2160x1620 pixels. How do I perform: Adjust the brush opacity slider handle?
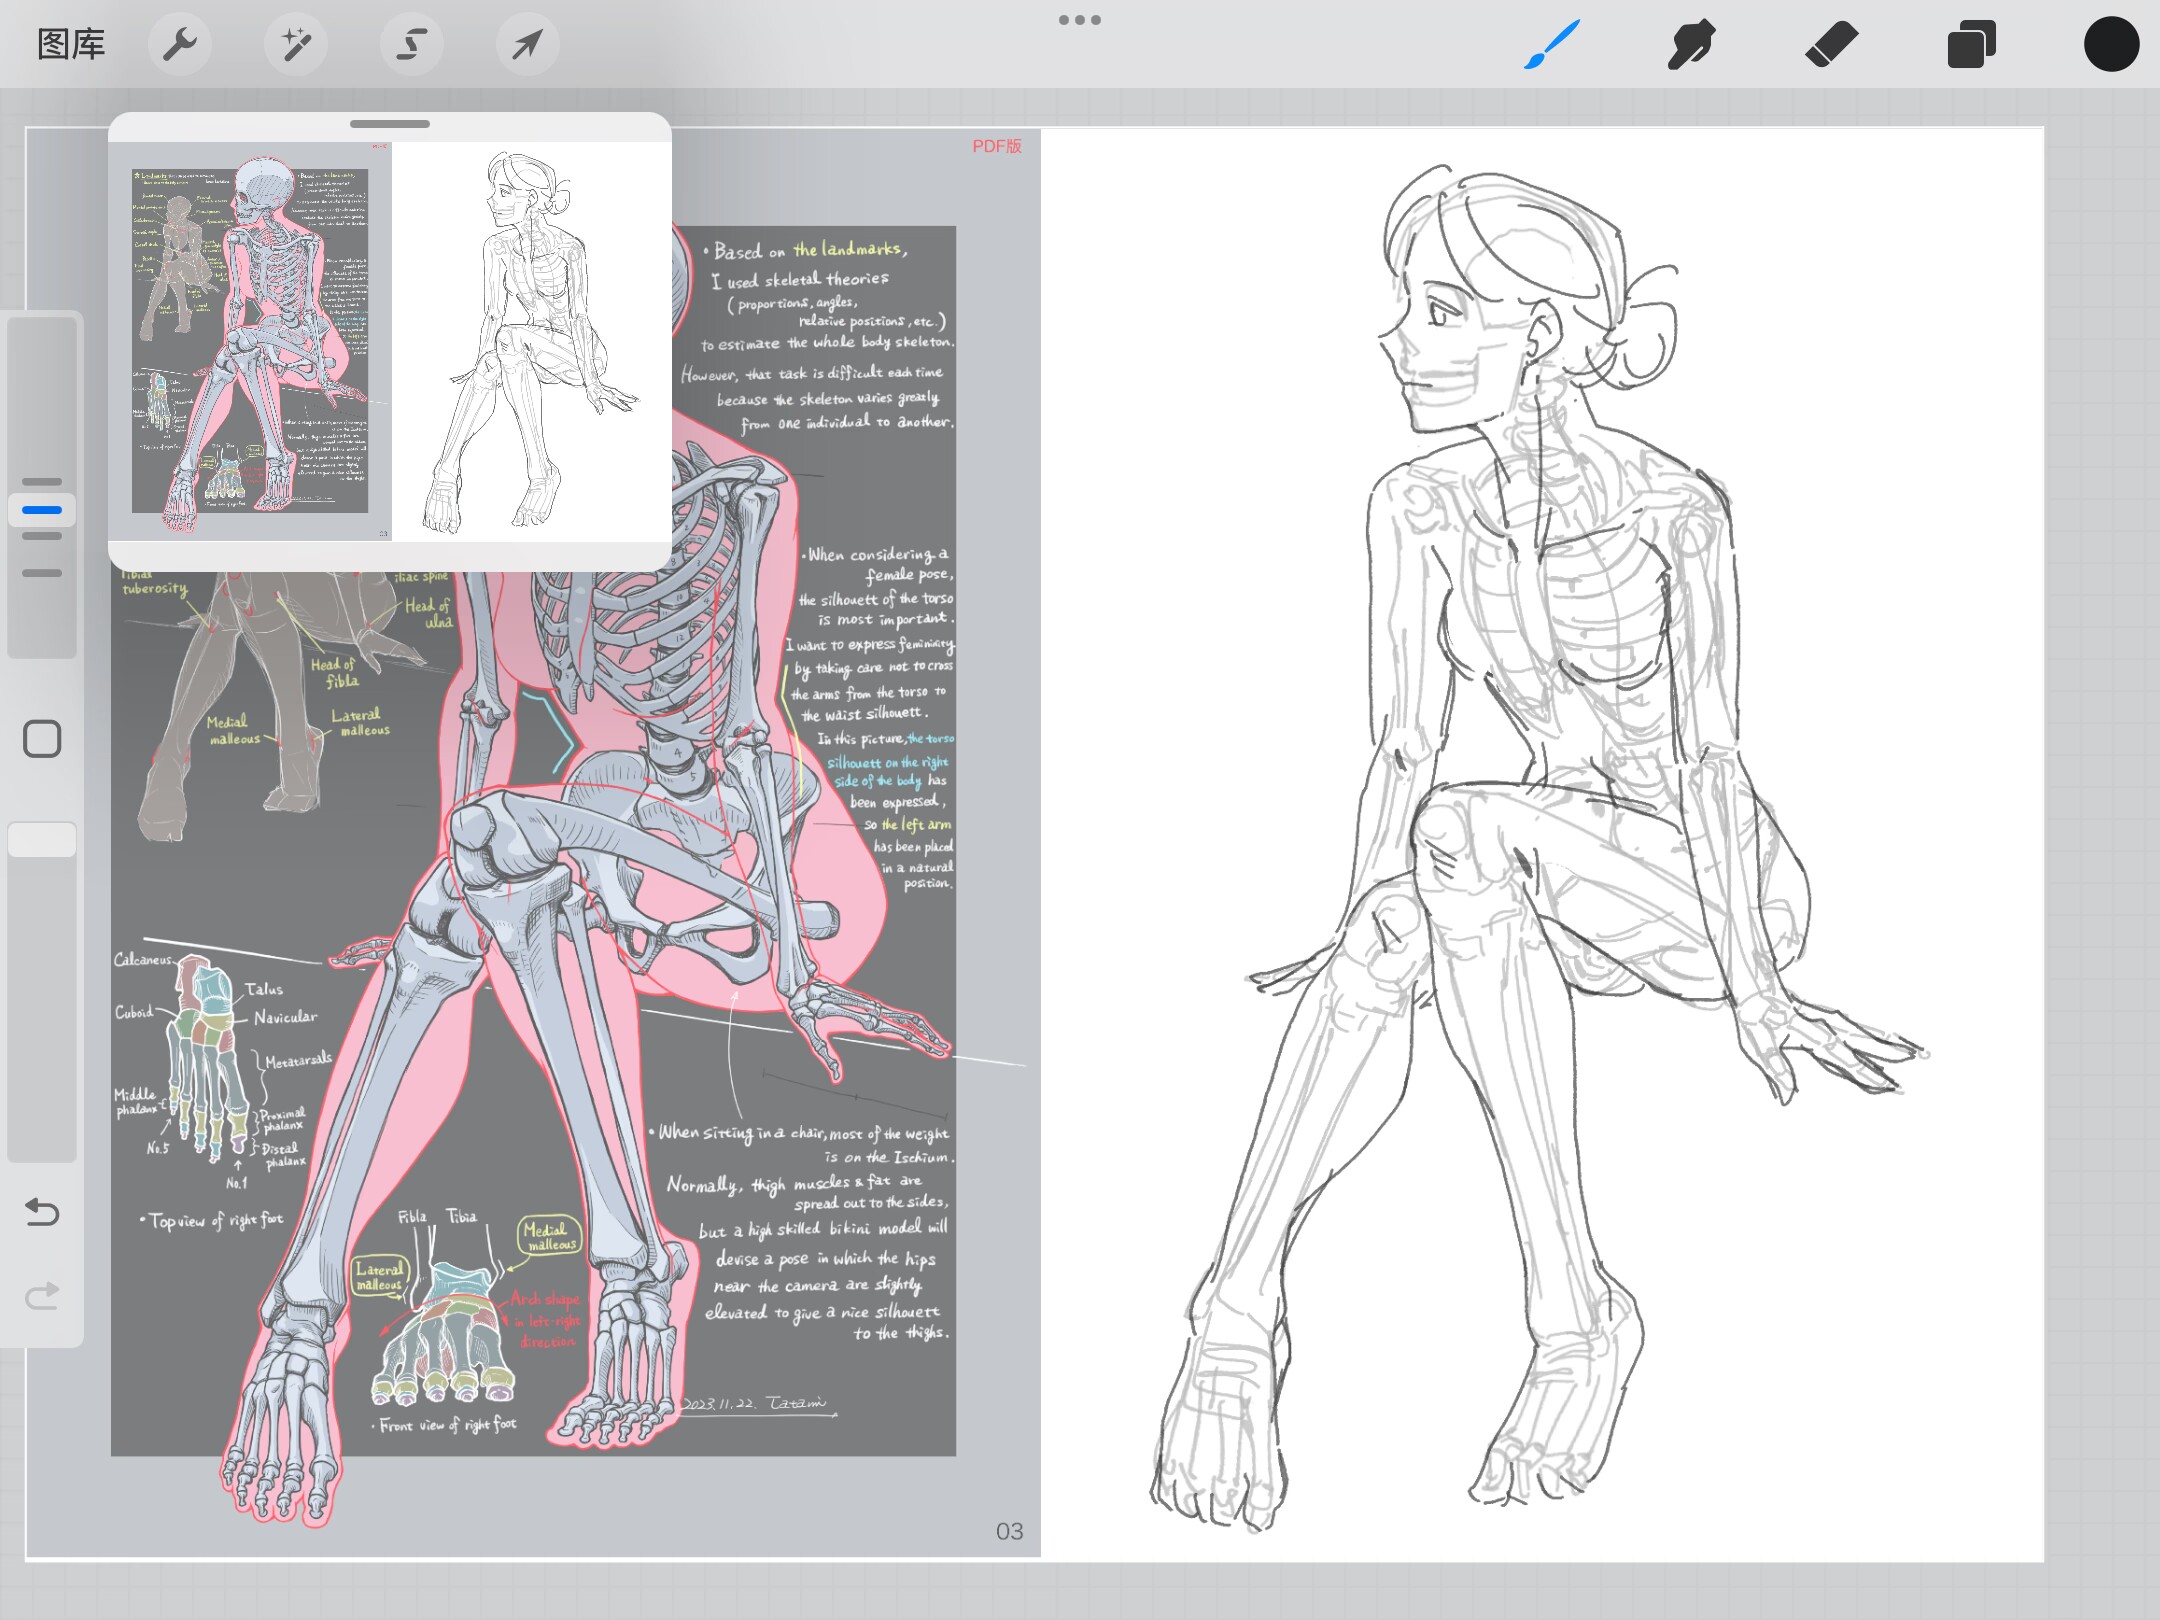pos(42,840)
